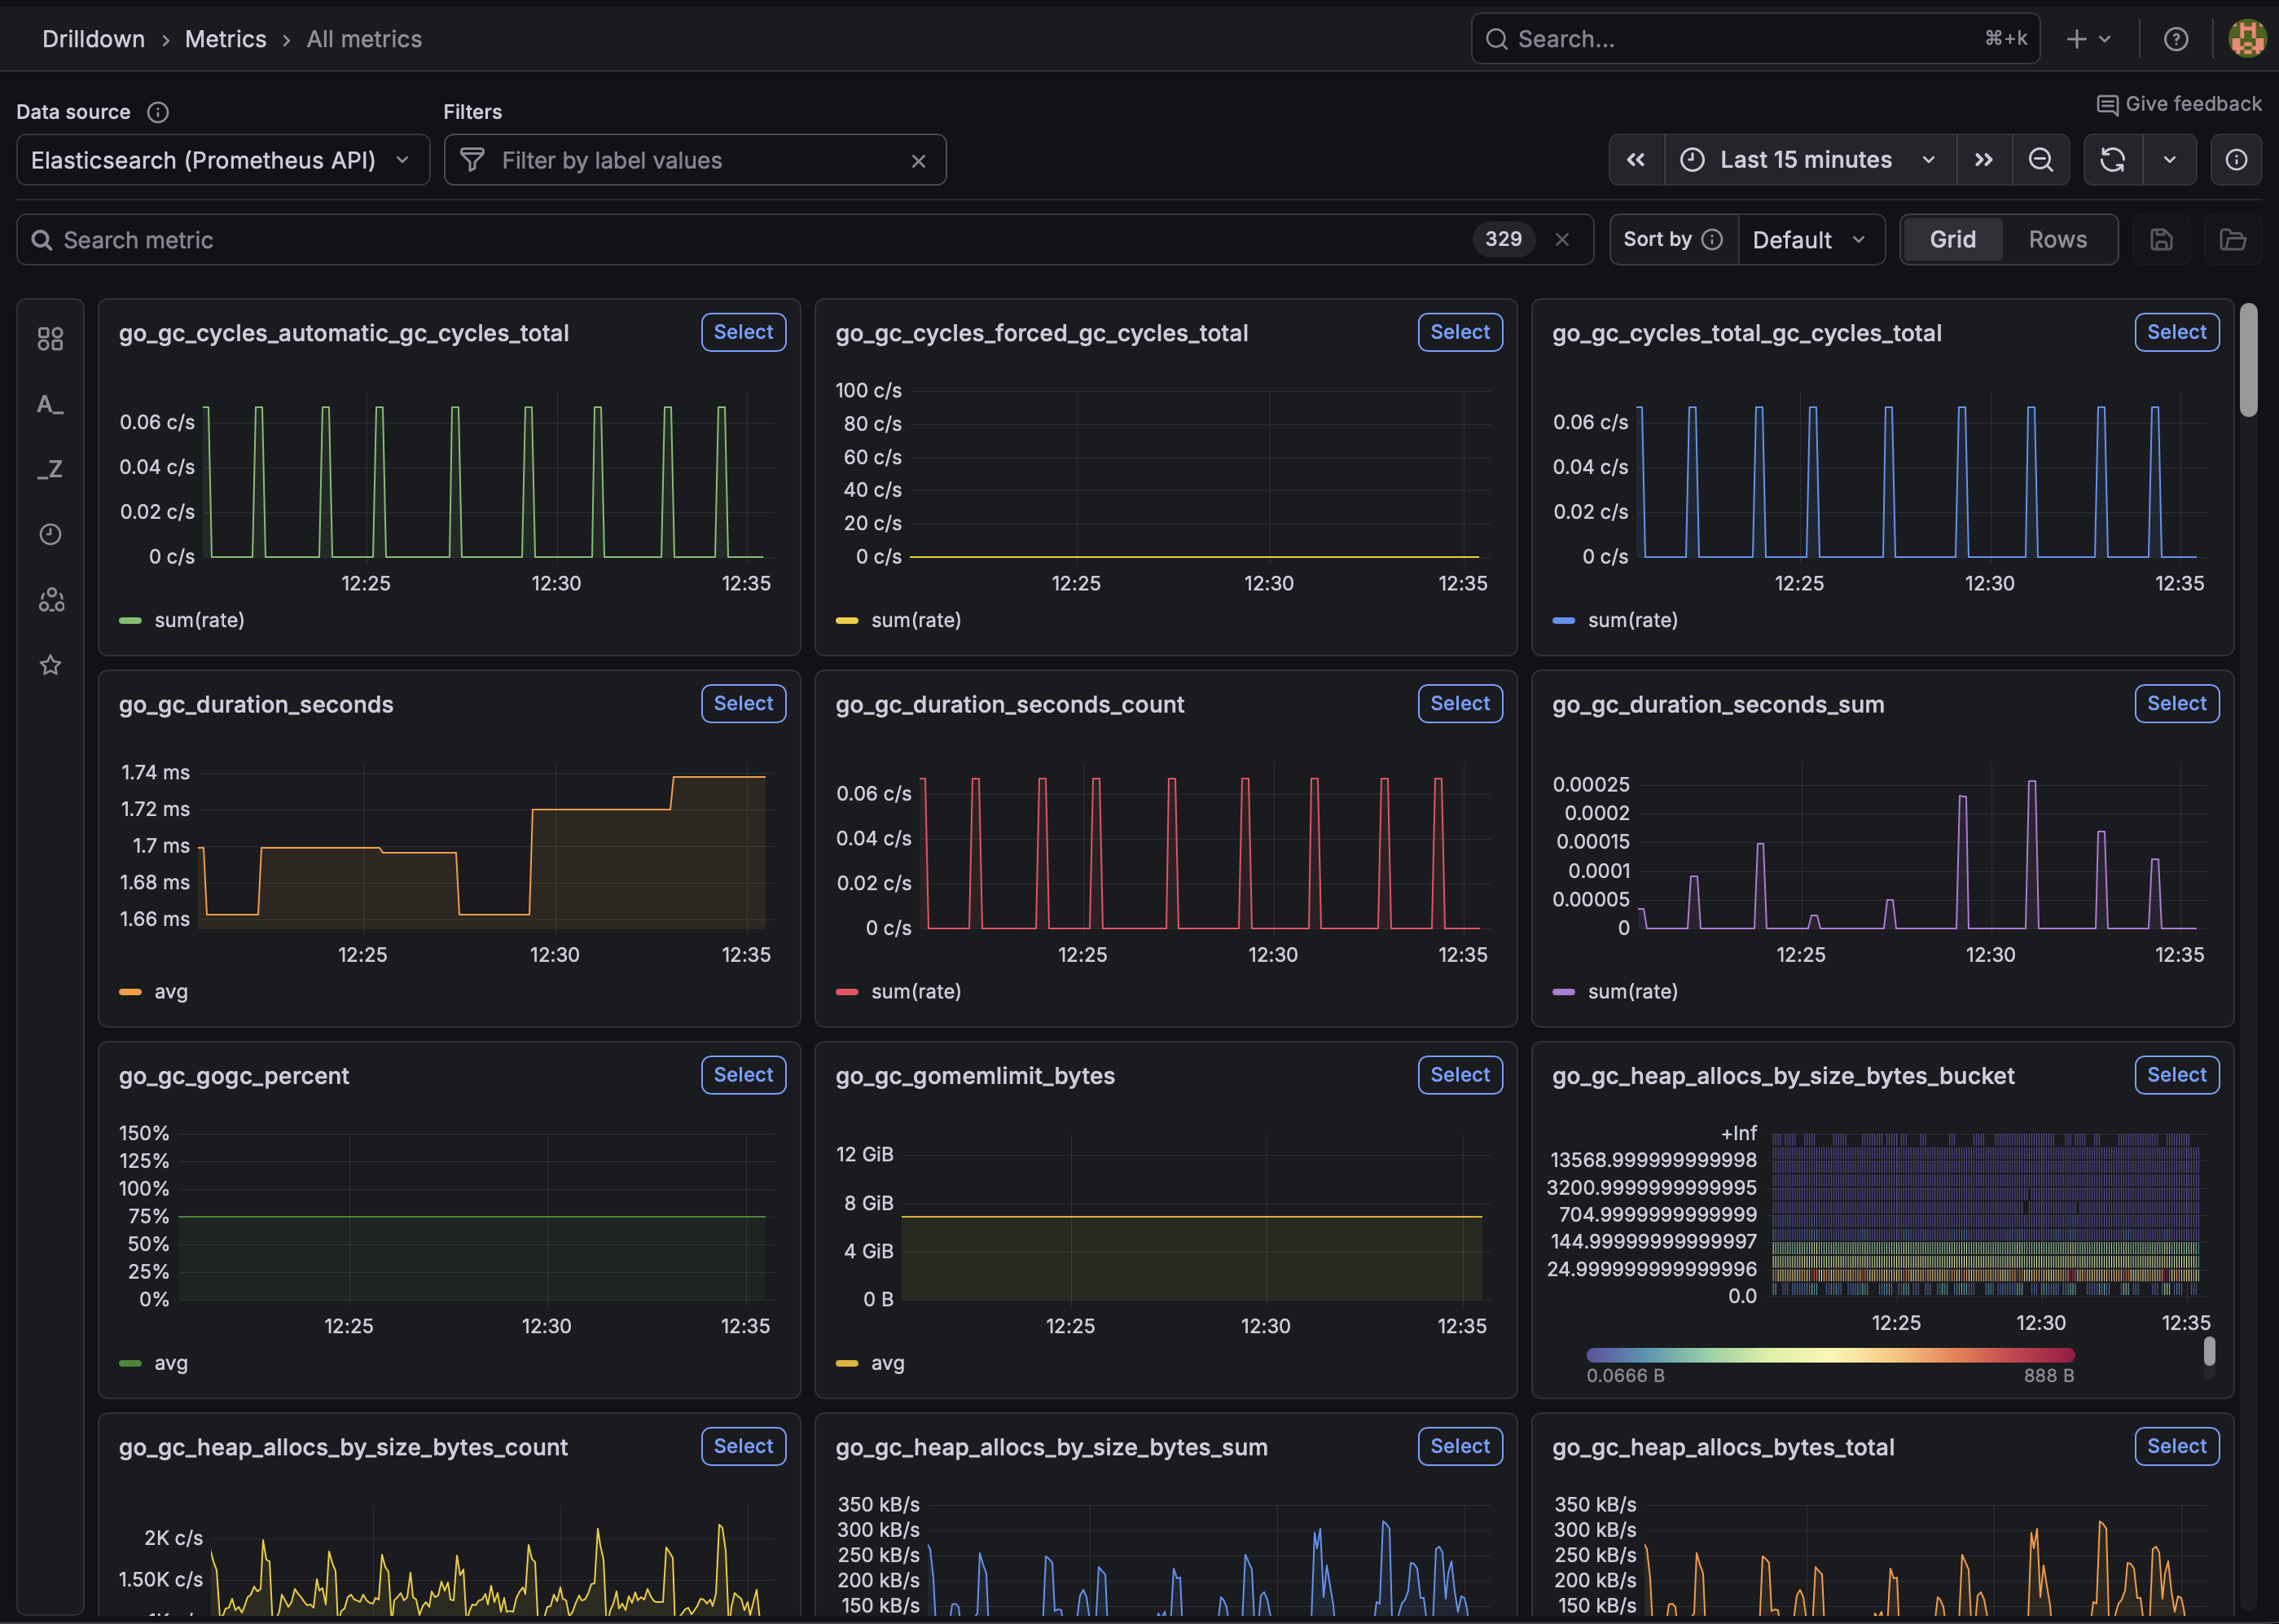Click the 329 metrics count badge
Screen dimensions: 2279x1624
click(x=1503, y=239)
